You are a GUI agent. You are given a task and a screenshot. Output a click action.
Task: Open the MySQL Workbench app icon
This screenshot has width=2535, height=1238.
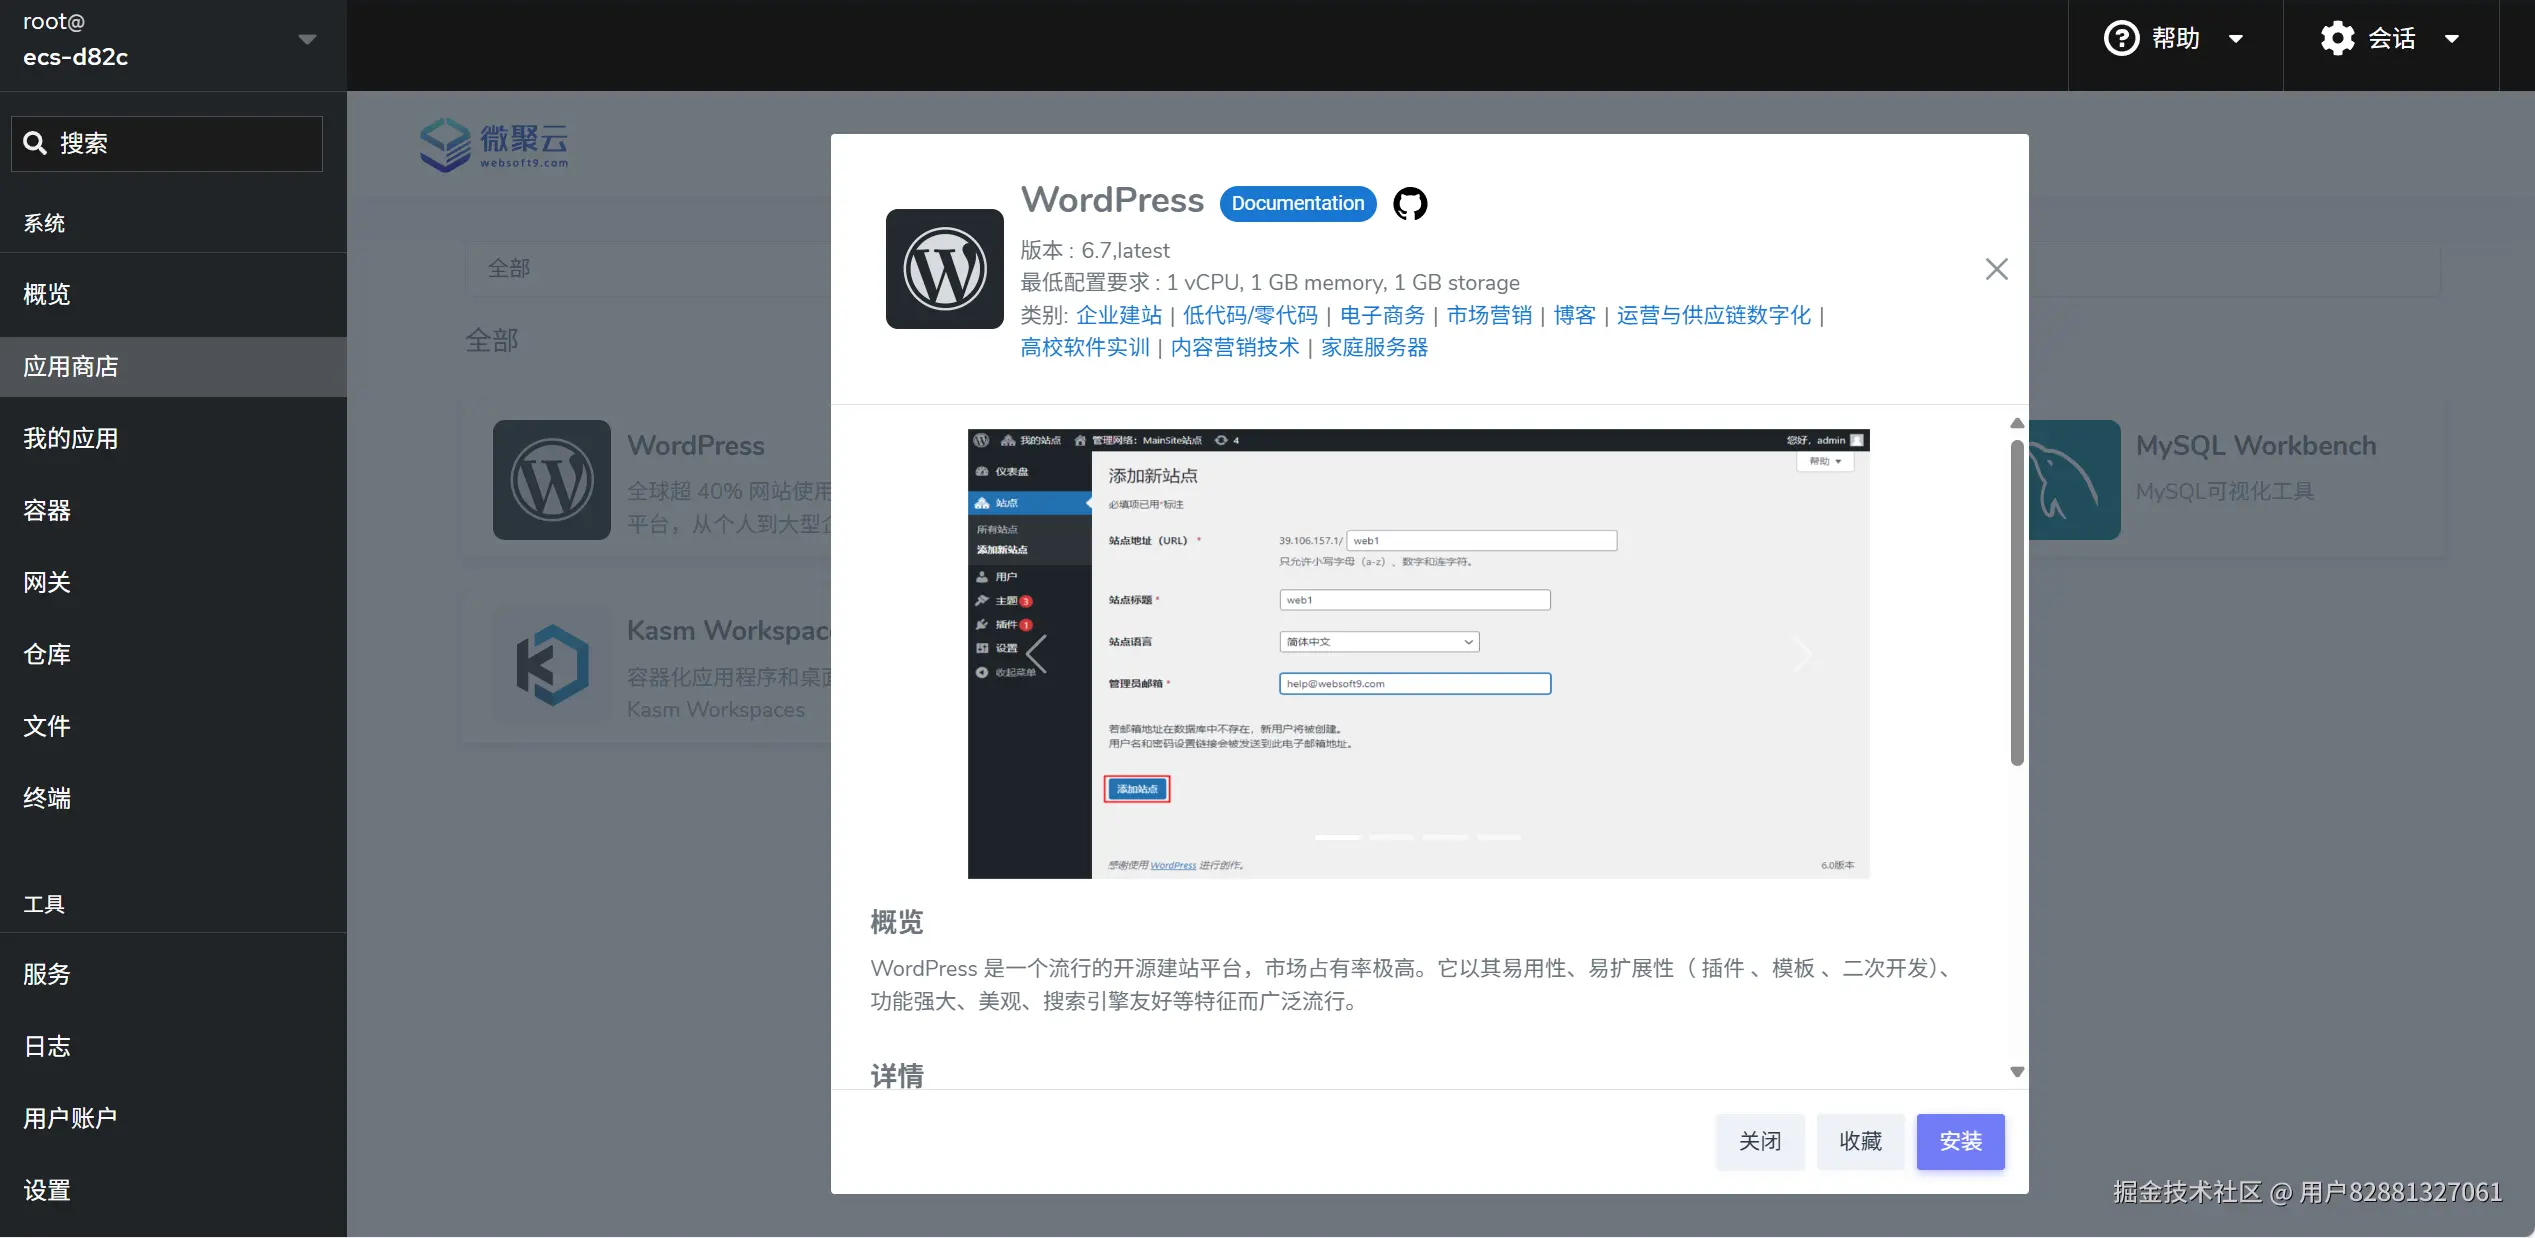click(x=2072, y=480)
